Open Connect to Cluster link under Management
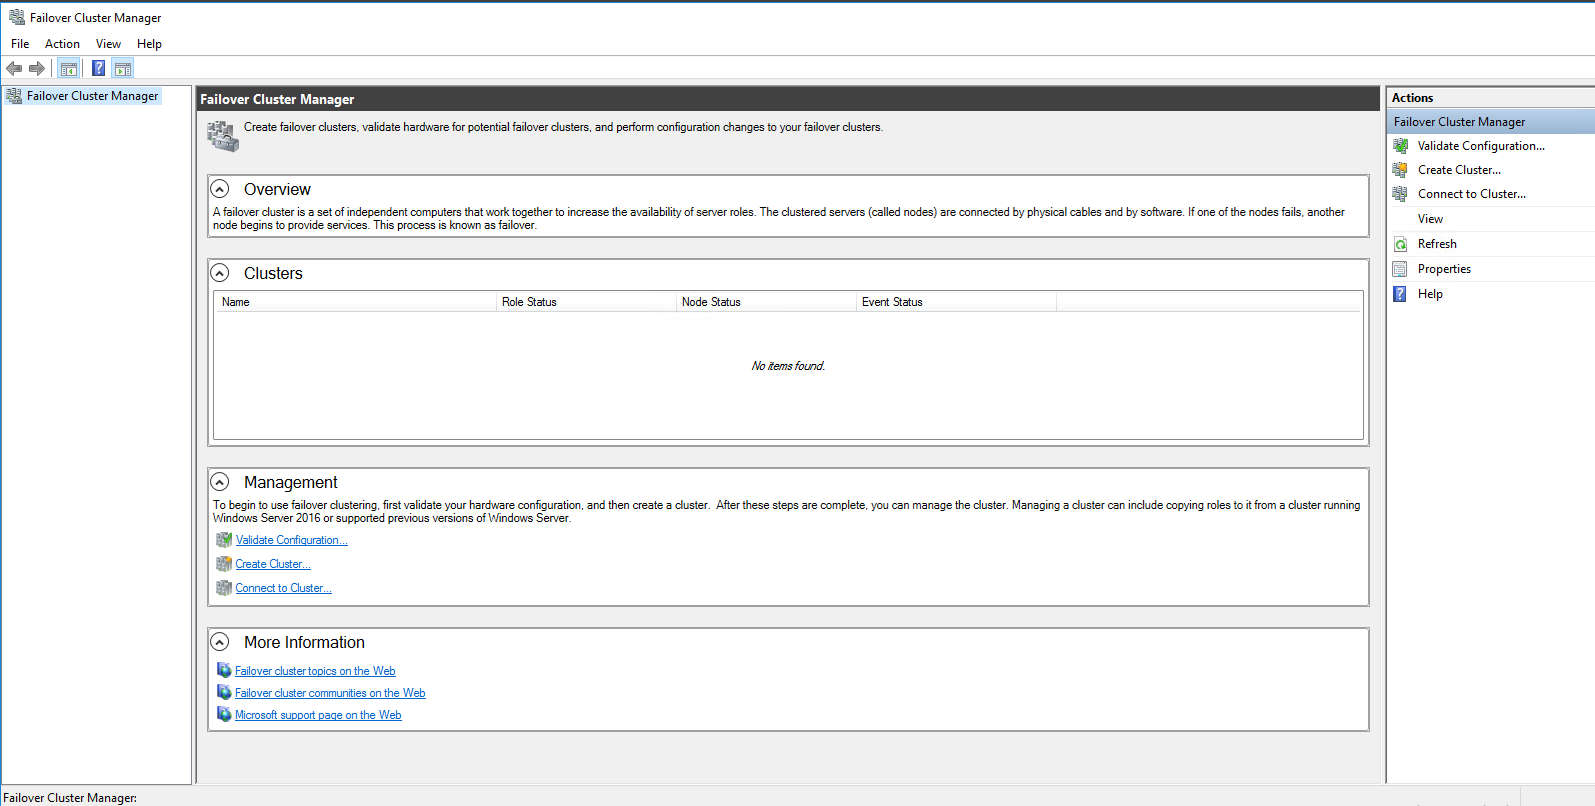 (283, 588)
